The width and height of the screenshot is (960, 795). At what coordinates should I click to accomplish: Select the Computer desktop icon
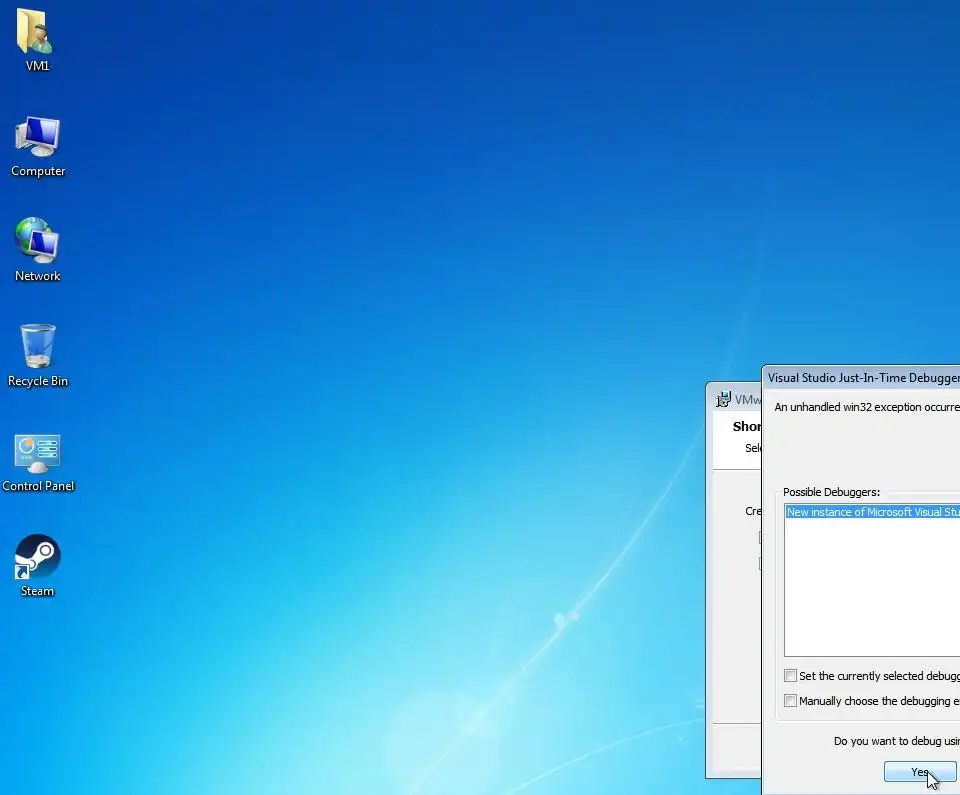click(x=37, y=136)
